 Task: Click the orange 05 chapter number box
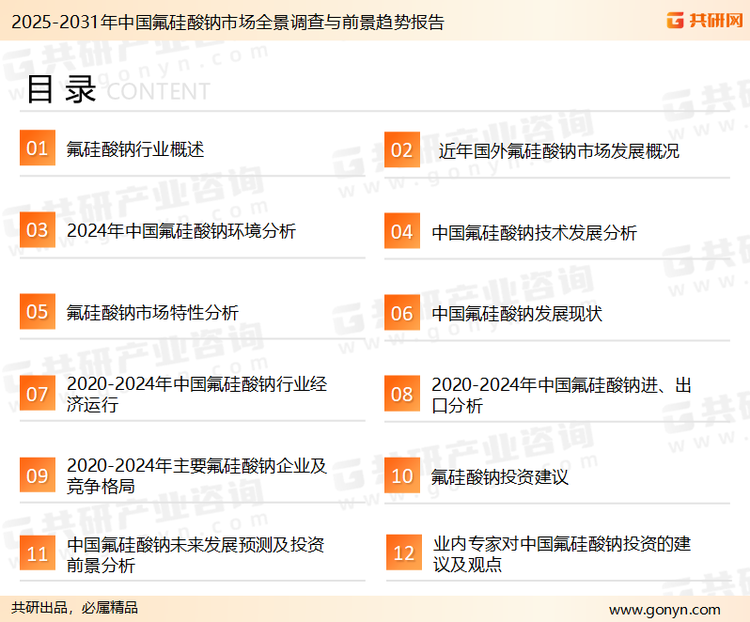pyautogui.click(x=37, y=311)
